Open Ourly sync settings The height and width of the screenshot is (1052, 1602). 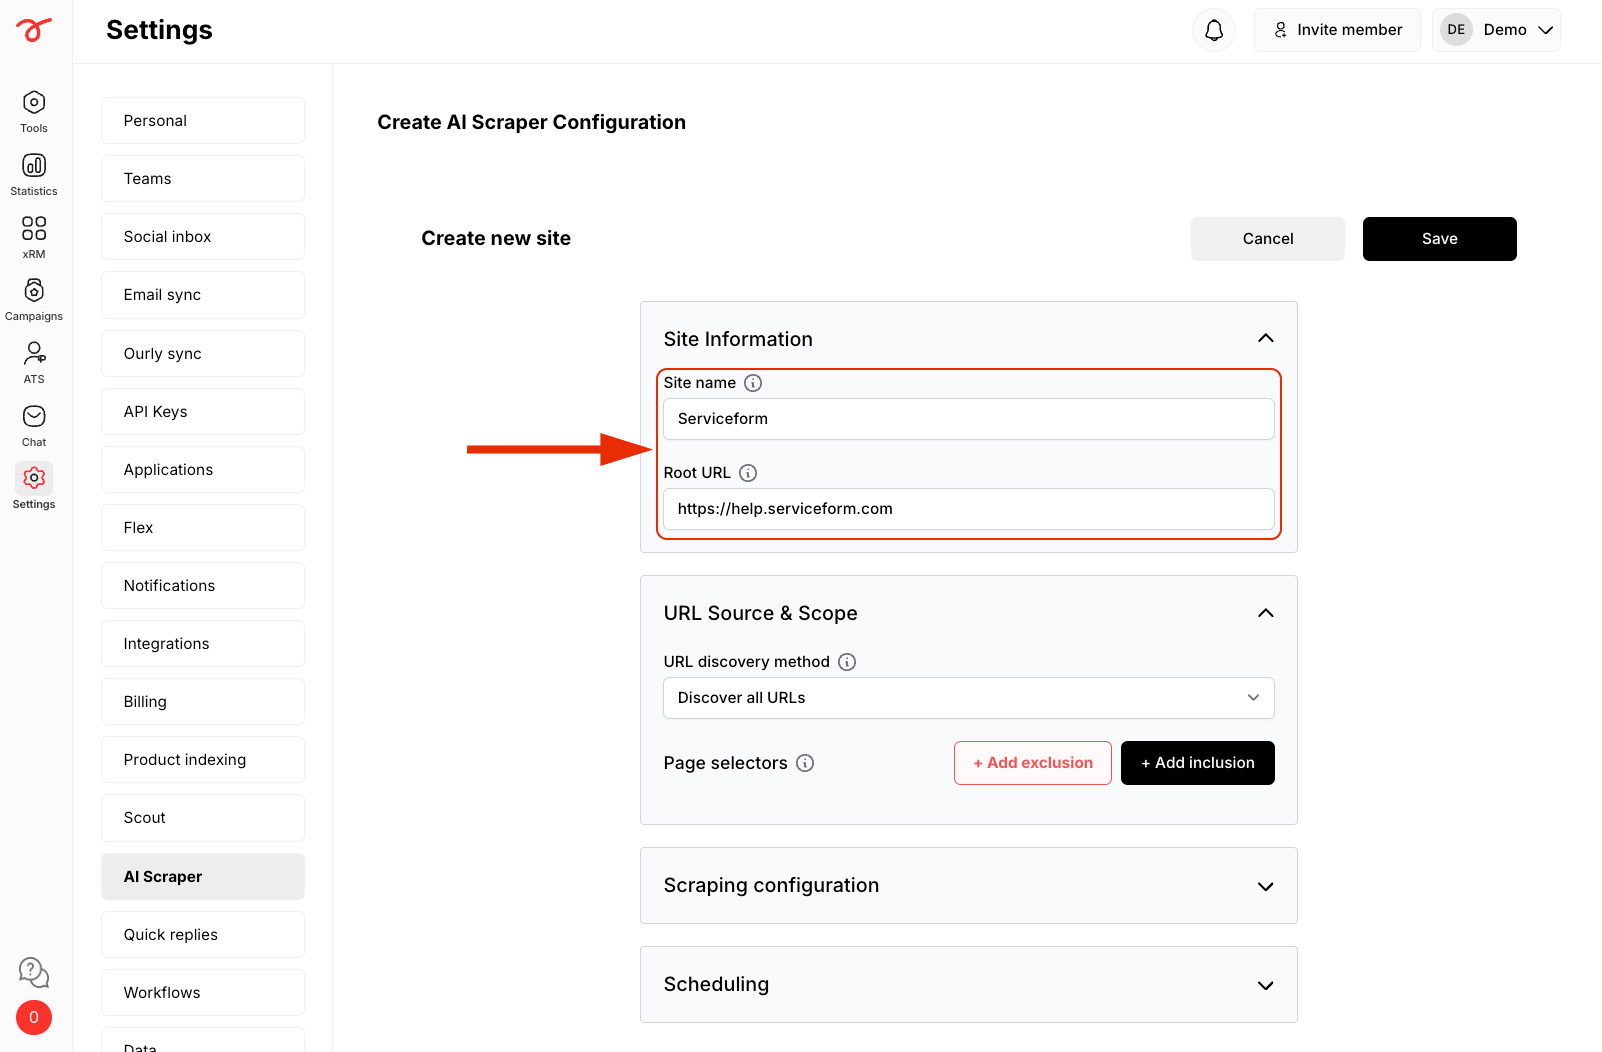[x=203, y=354]
